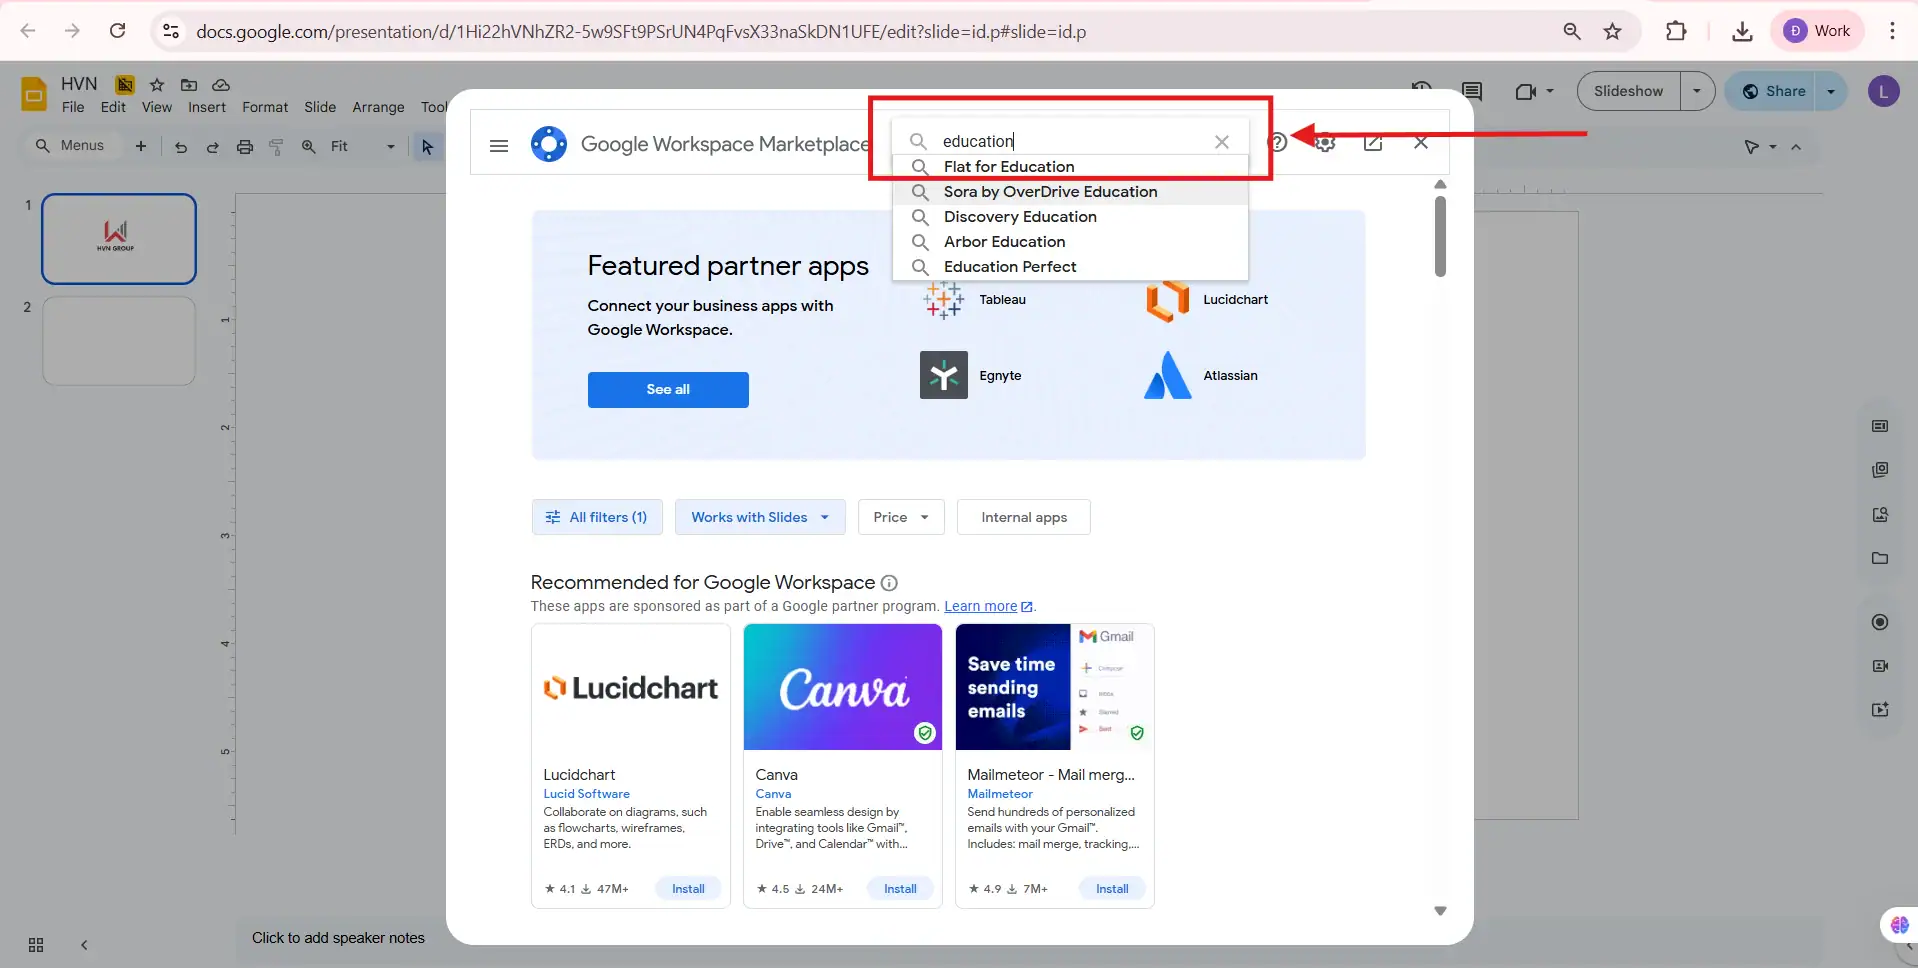The image size is (1918, 968).
Task: Enable the All filters option
Action: point(597,517)
